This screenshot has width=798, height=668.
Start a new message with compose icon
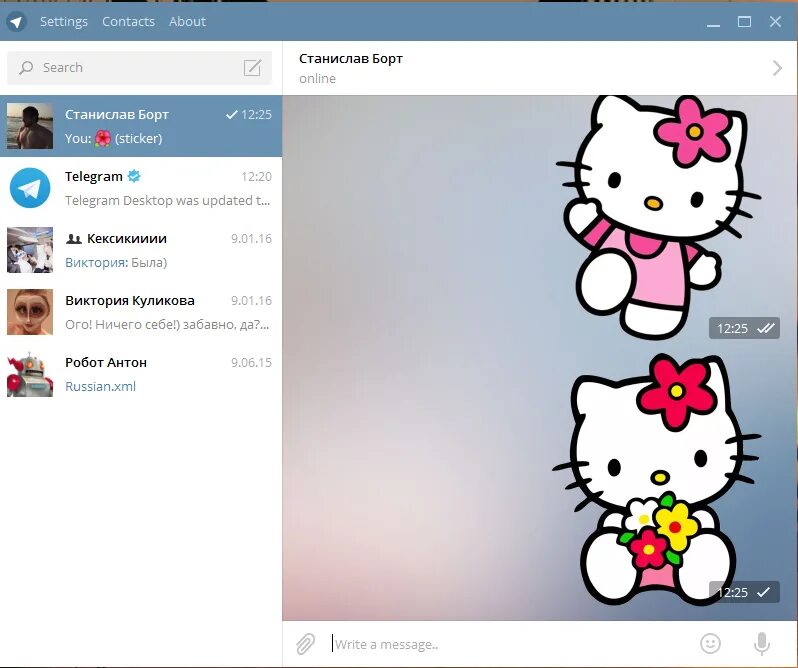point(252,68)
